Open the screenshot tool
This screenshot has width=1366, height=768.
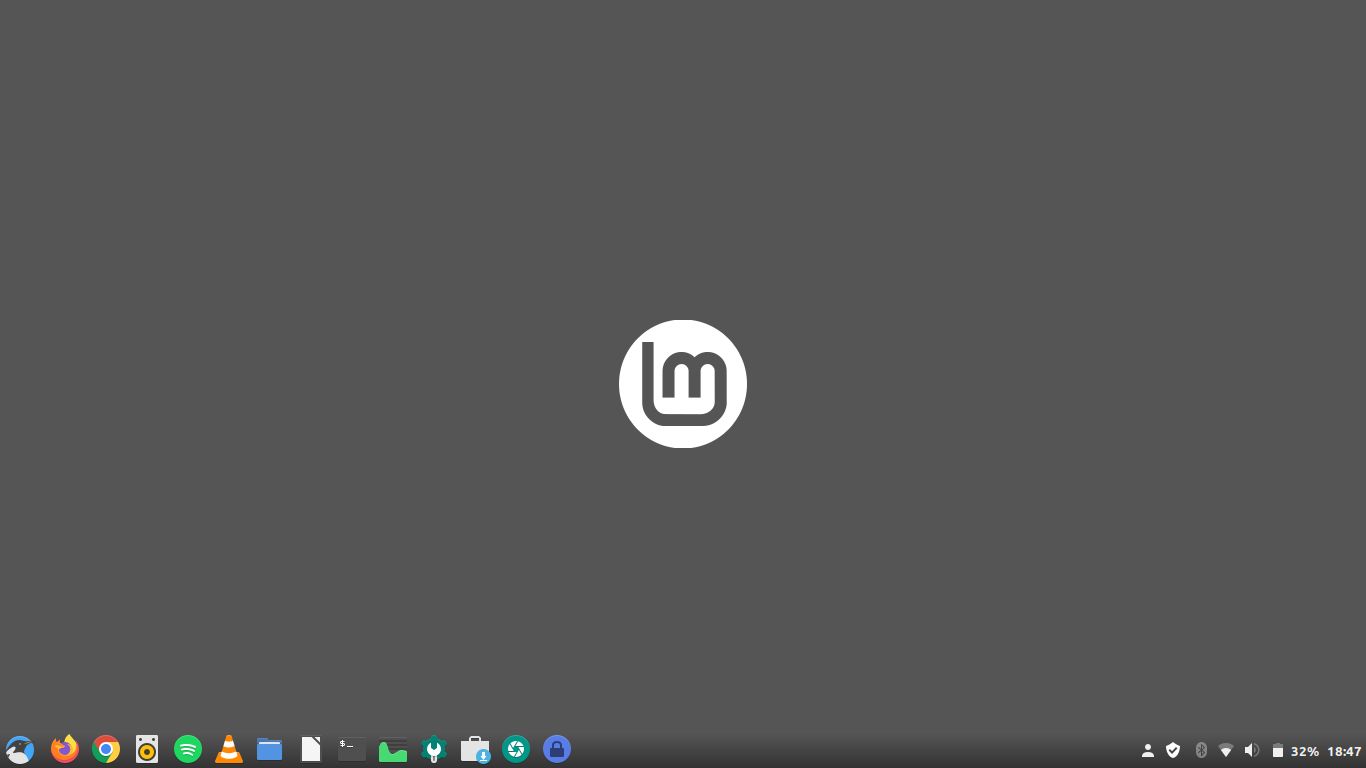coord(515,749)
